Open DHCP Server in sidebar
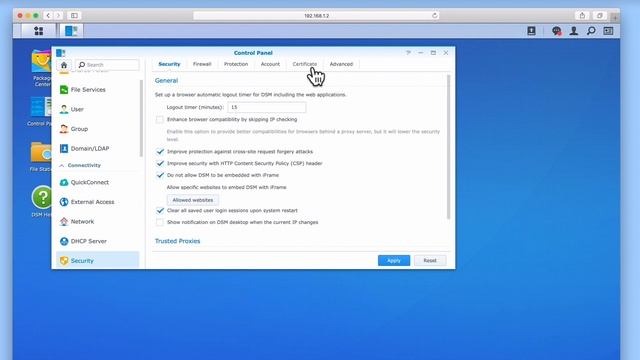Image resolution: width=640 pixels, height=360 pixels. click(x=98, y=241)
